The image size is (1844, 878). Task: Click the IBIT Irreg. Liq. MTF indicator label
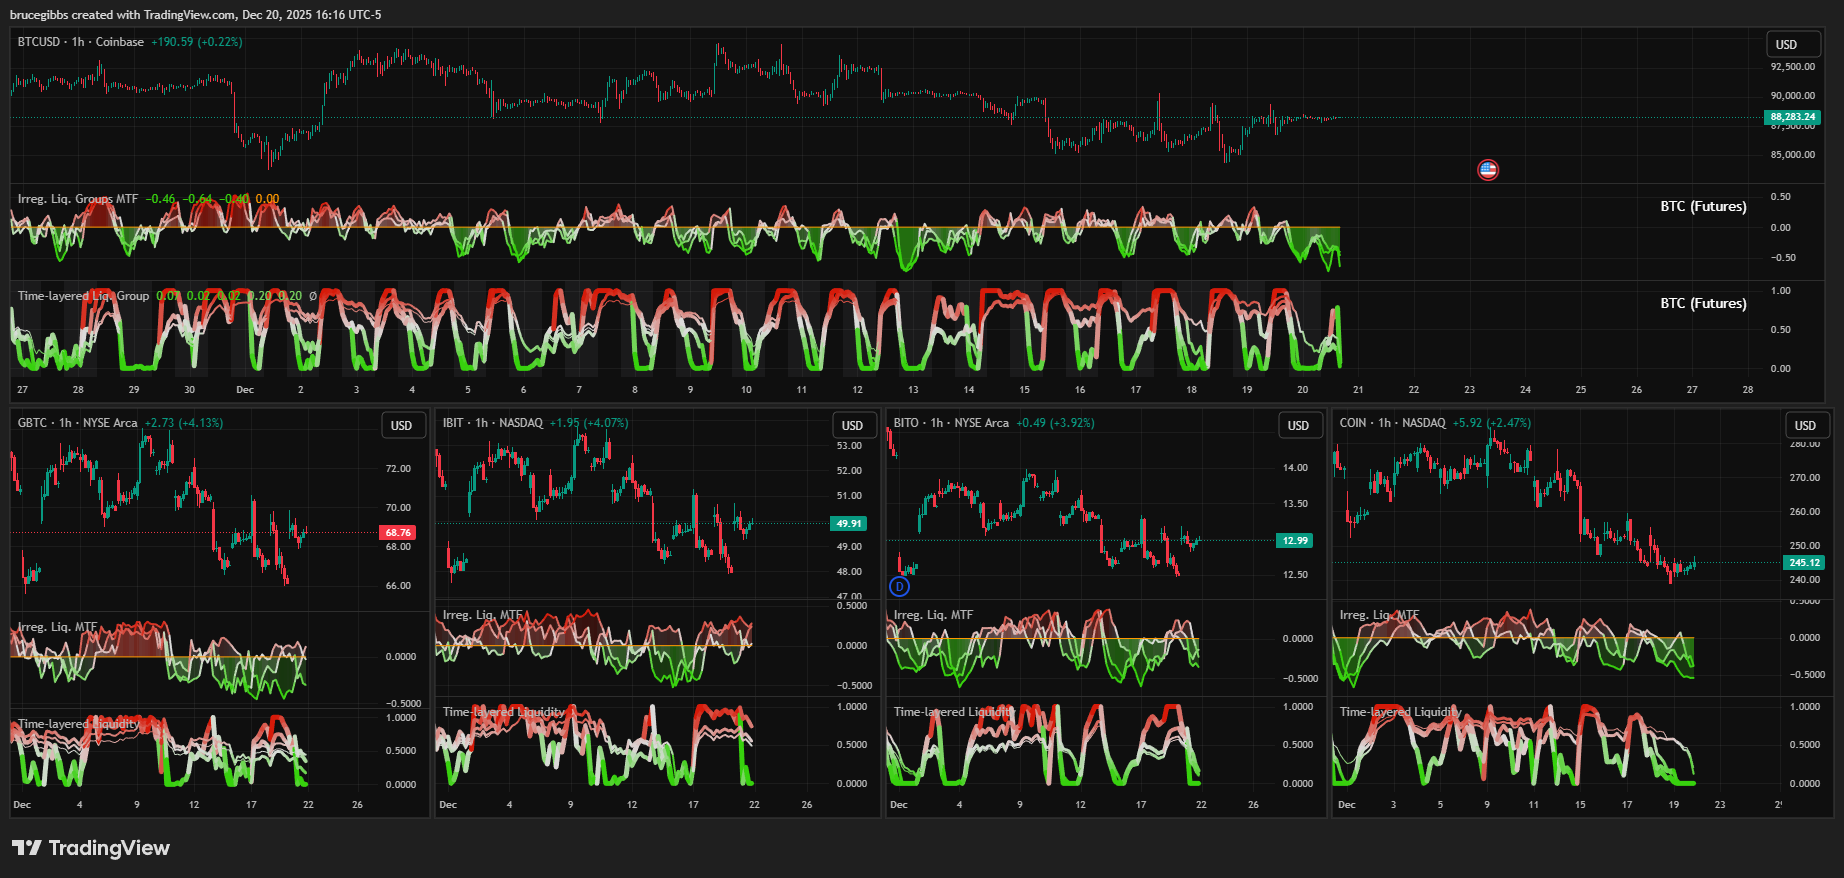pos(482,615)
